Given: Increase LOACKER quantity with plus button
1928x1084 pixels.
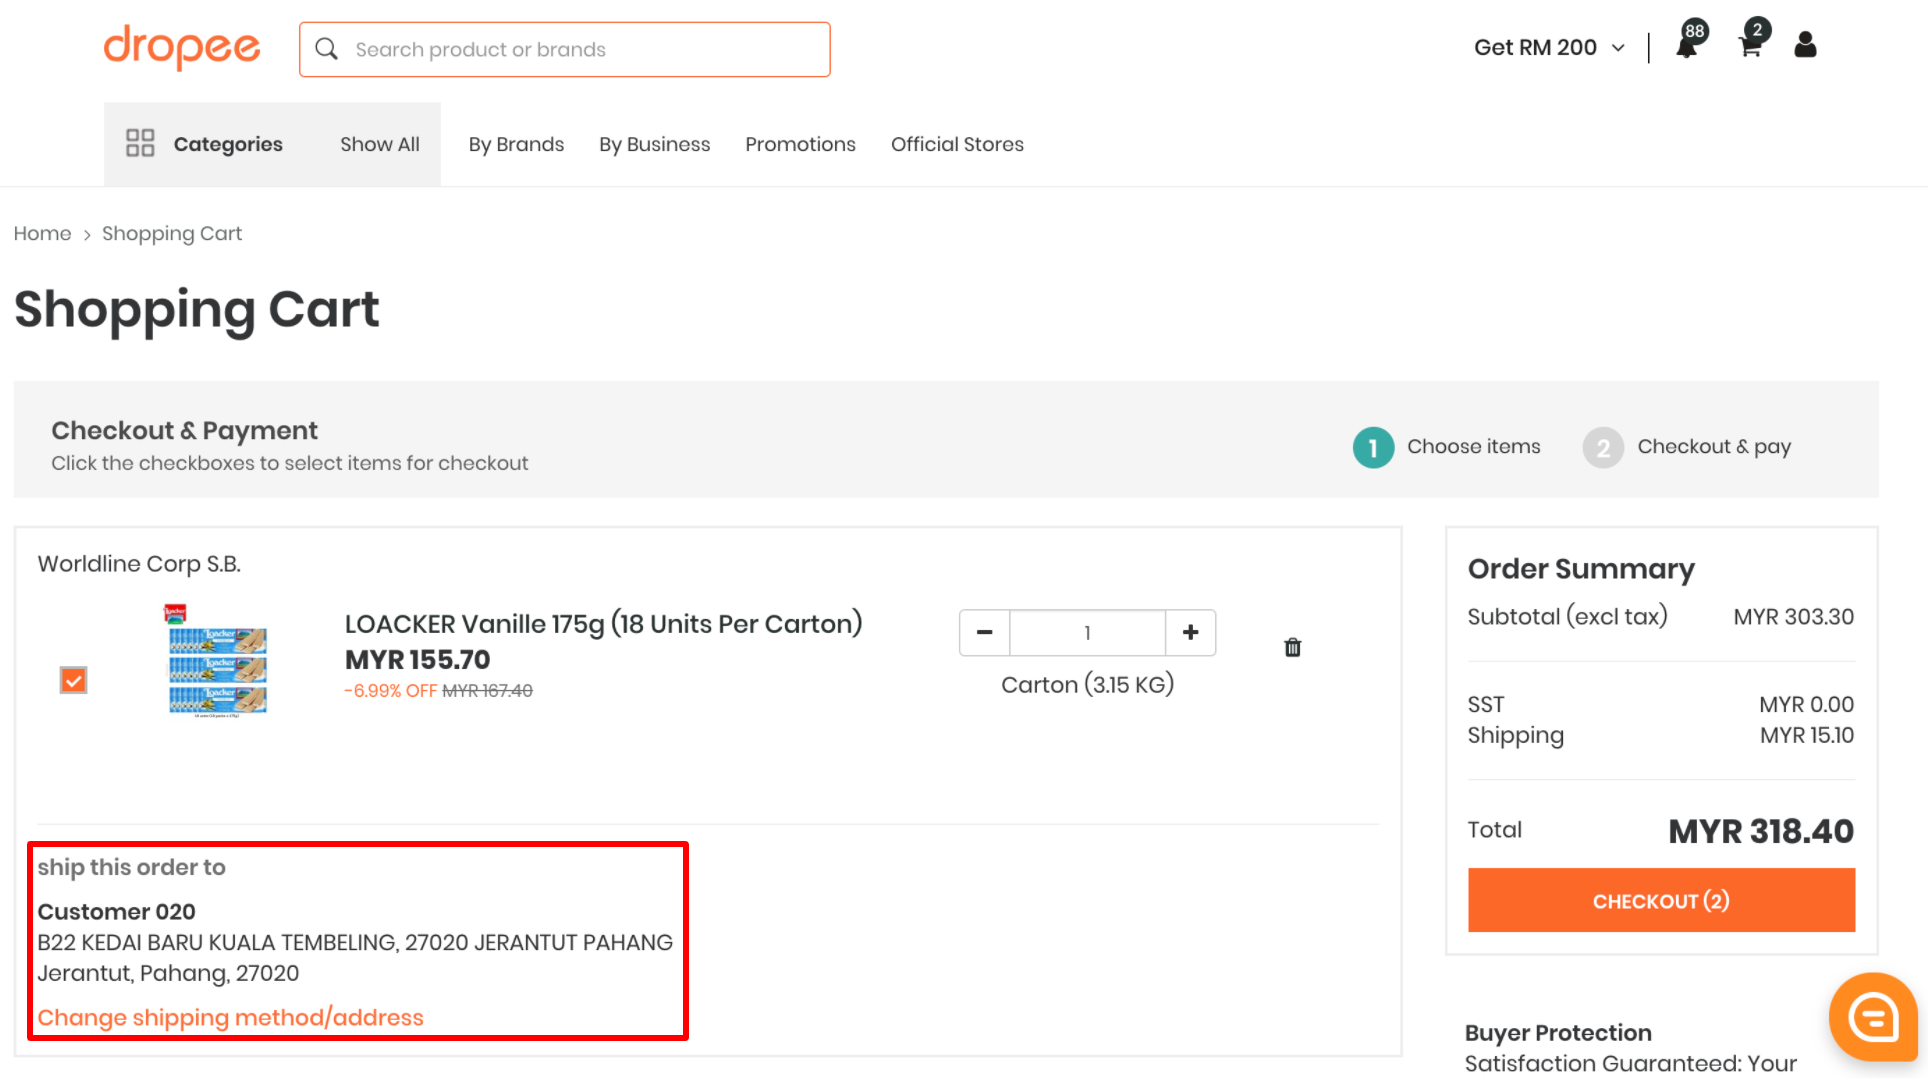Looking at the screenshot, I should pyautogui.click(x=1191, y=632).
